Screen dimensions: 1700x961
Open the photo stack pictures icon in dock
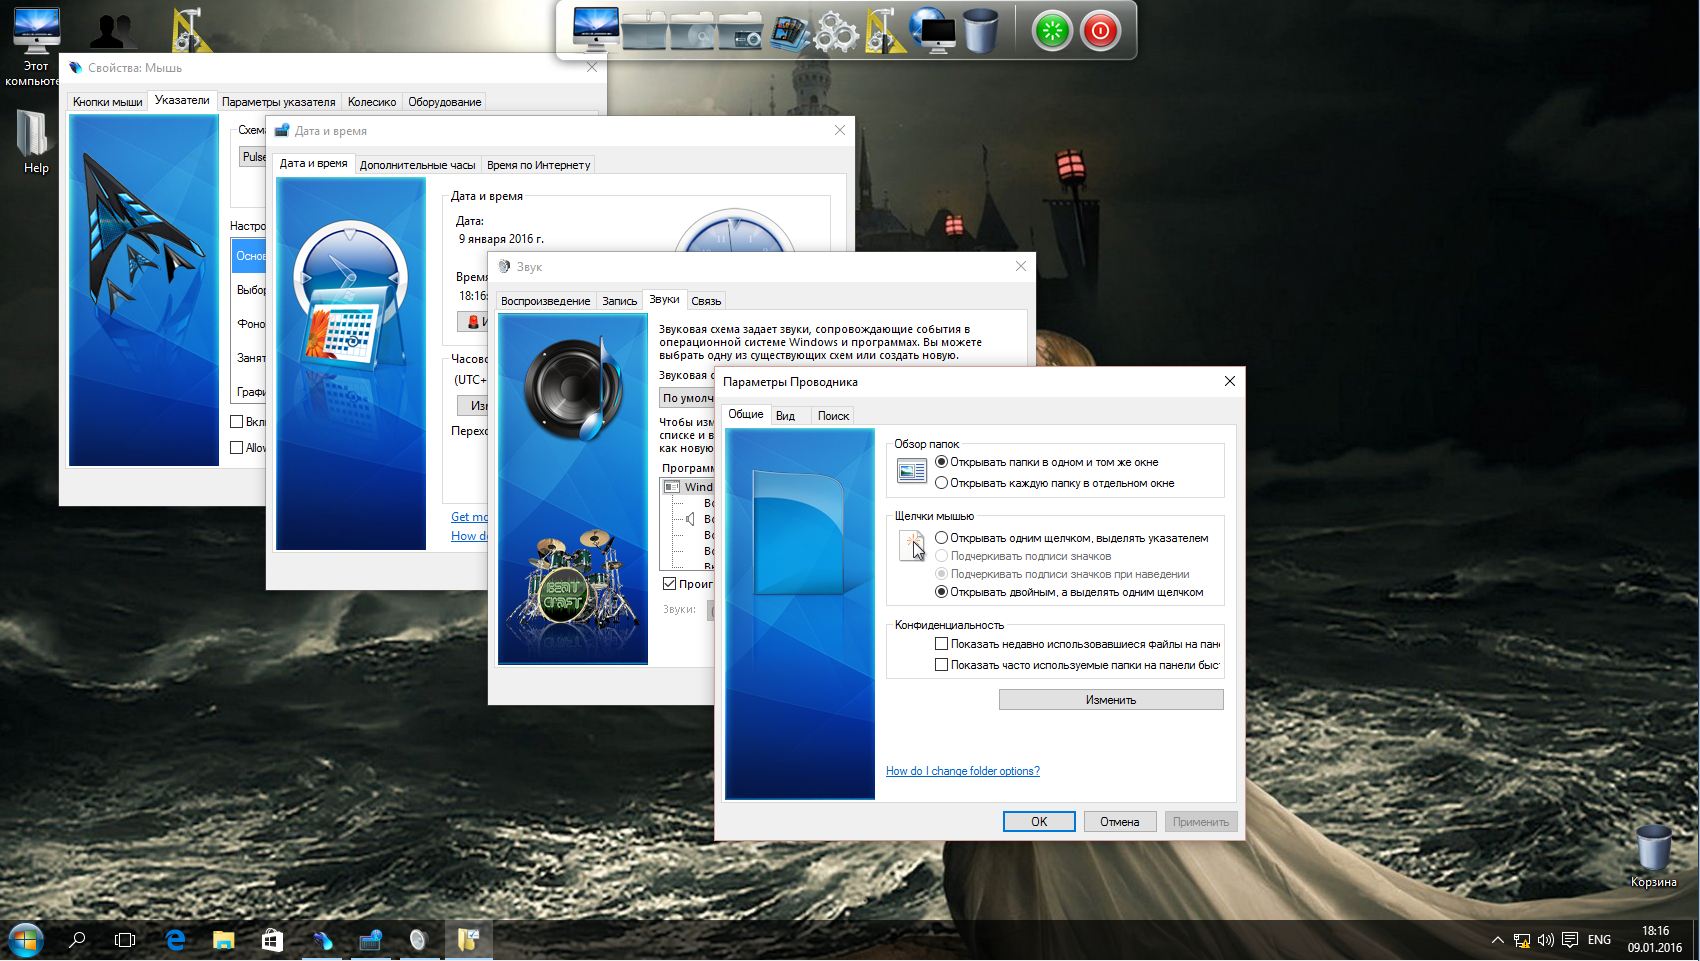(x=789, y=32)
